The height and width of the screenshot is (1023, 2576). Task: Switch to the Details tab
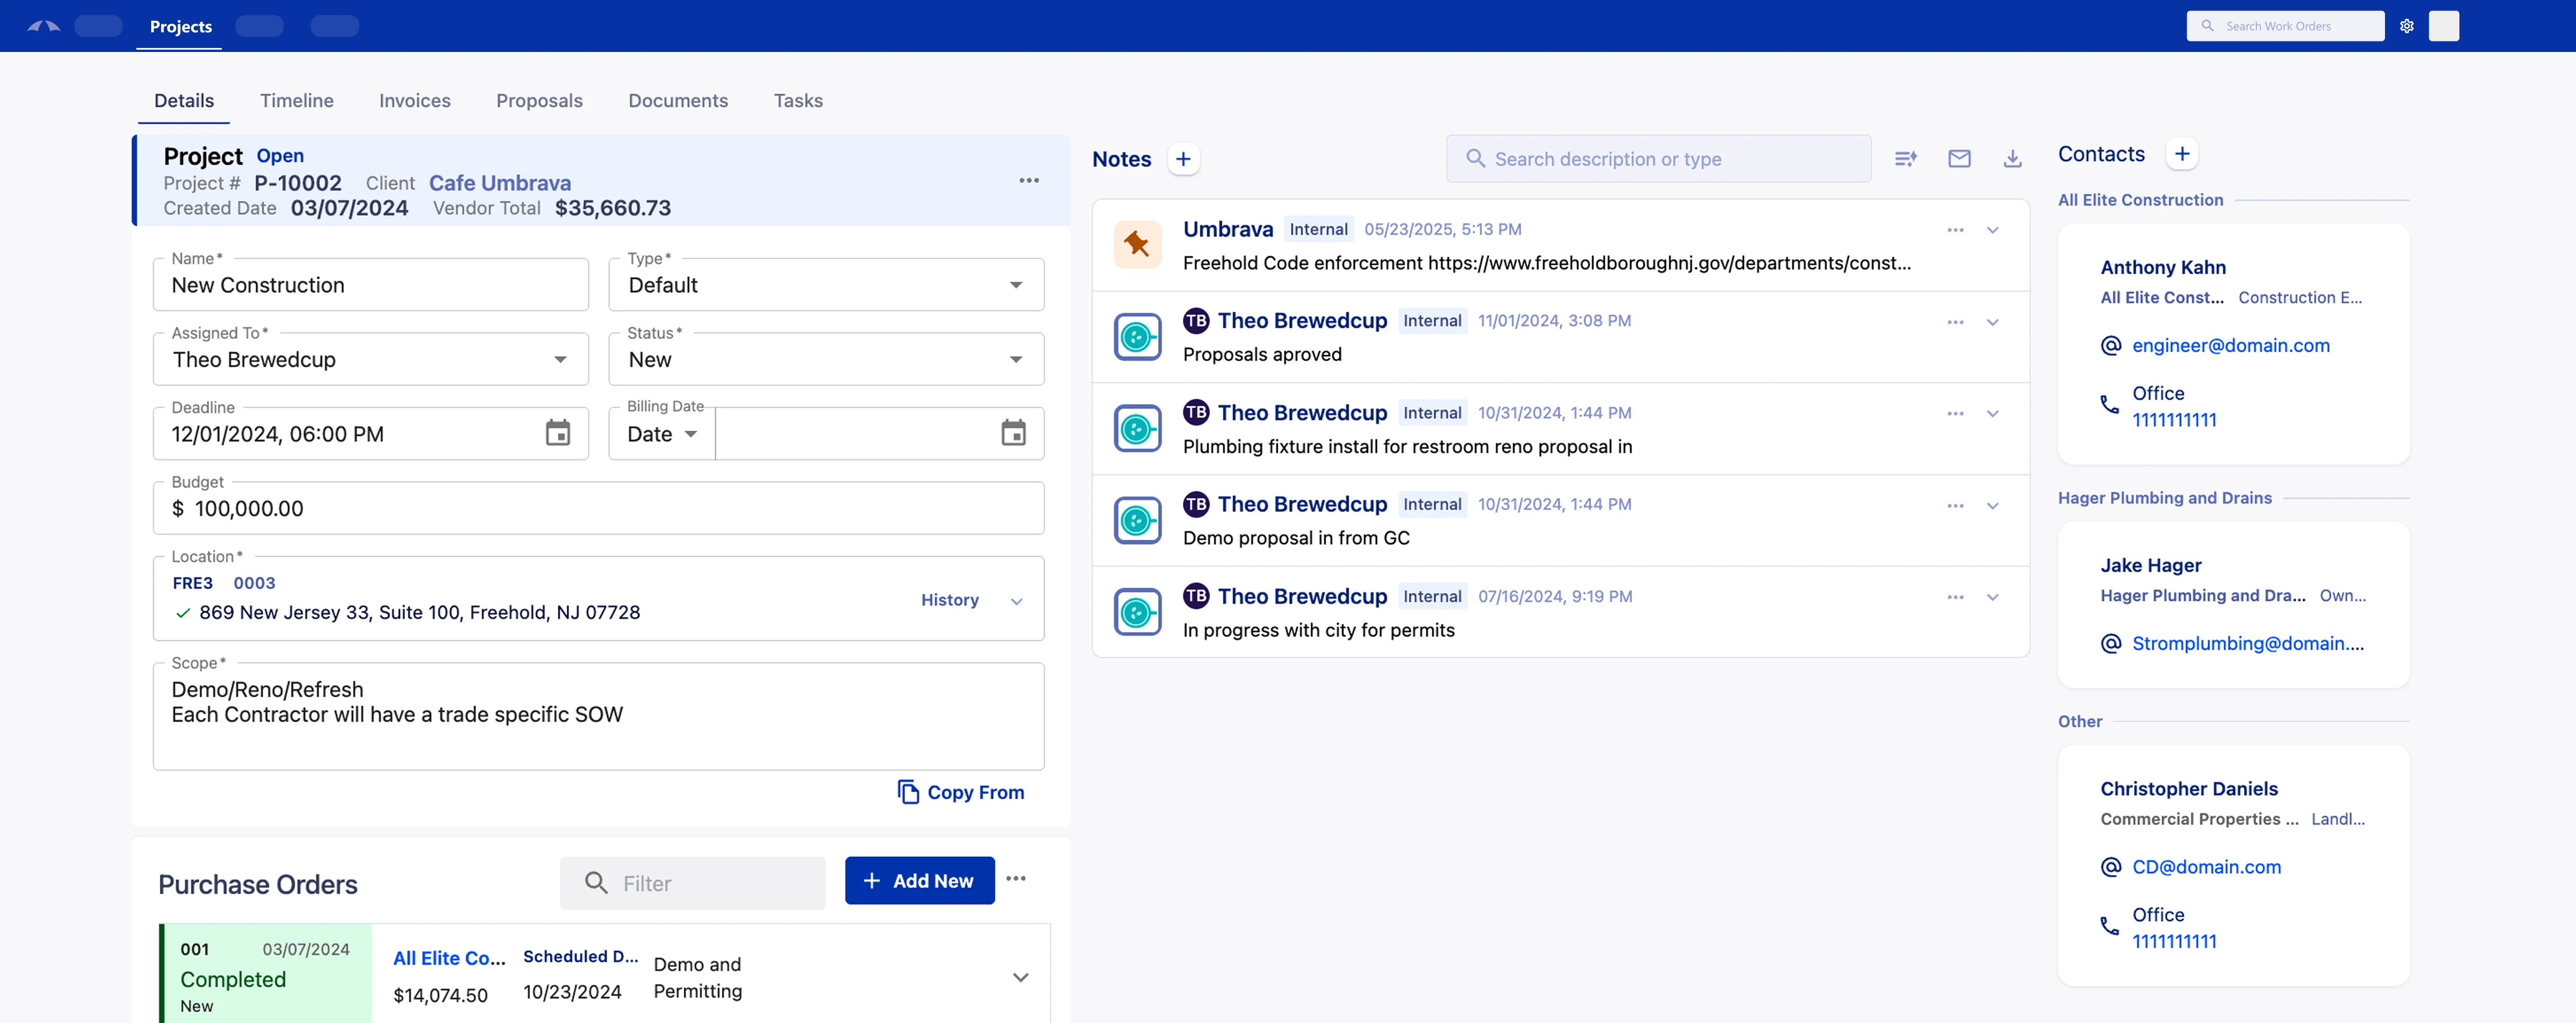(184, 101)
